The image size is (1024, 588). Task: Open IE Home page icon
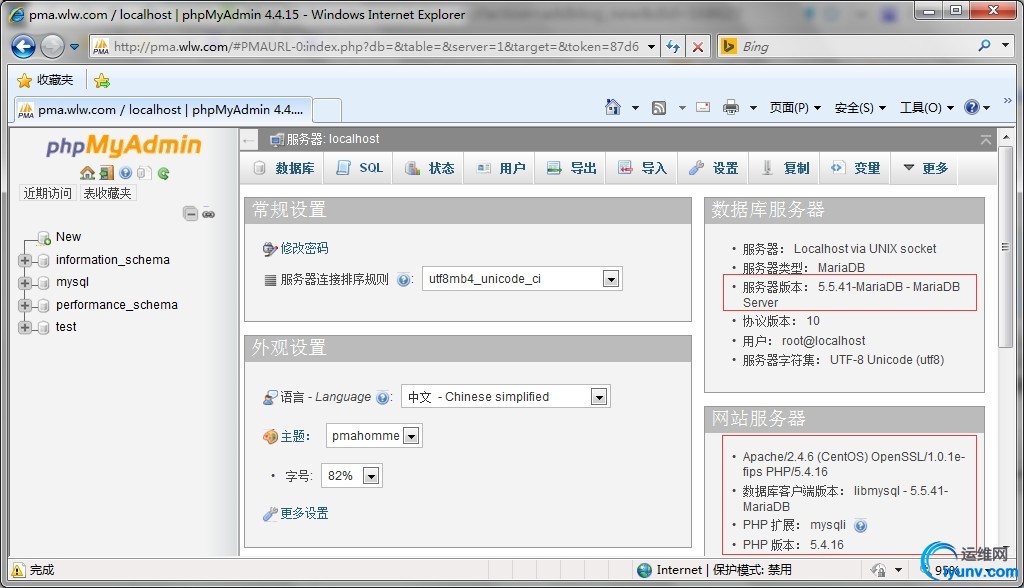click(x=613, y=107)
